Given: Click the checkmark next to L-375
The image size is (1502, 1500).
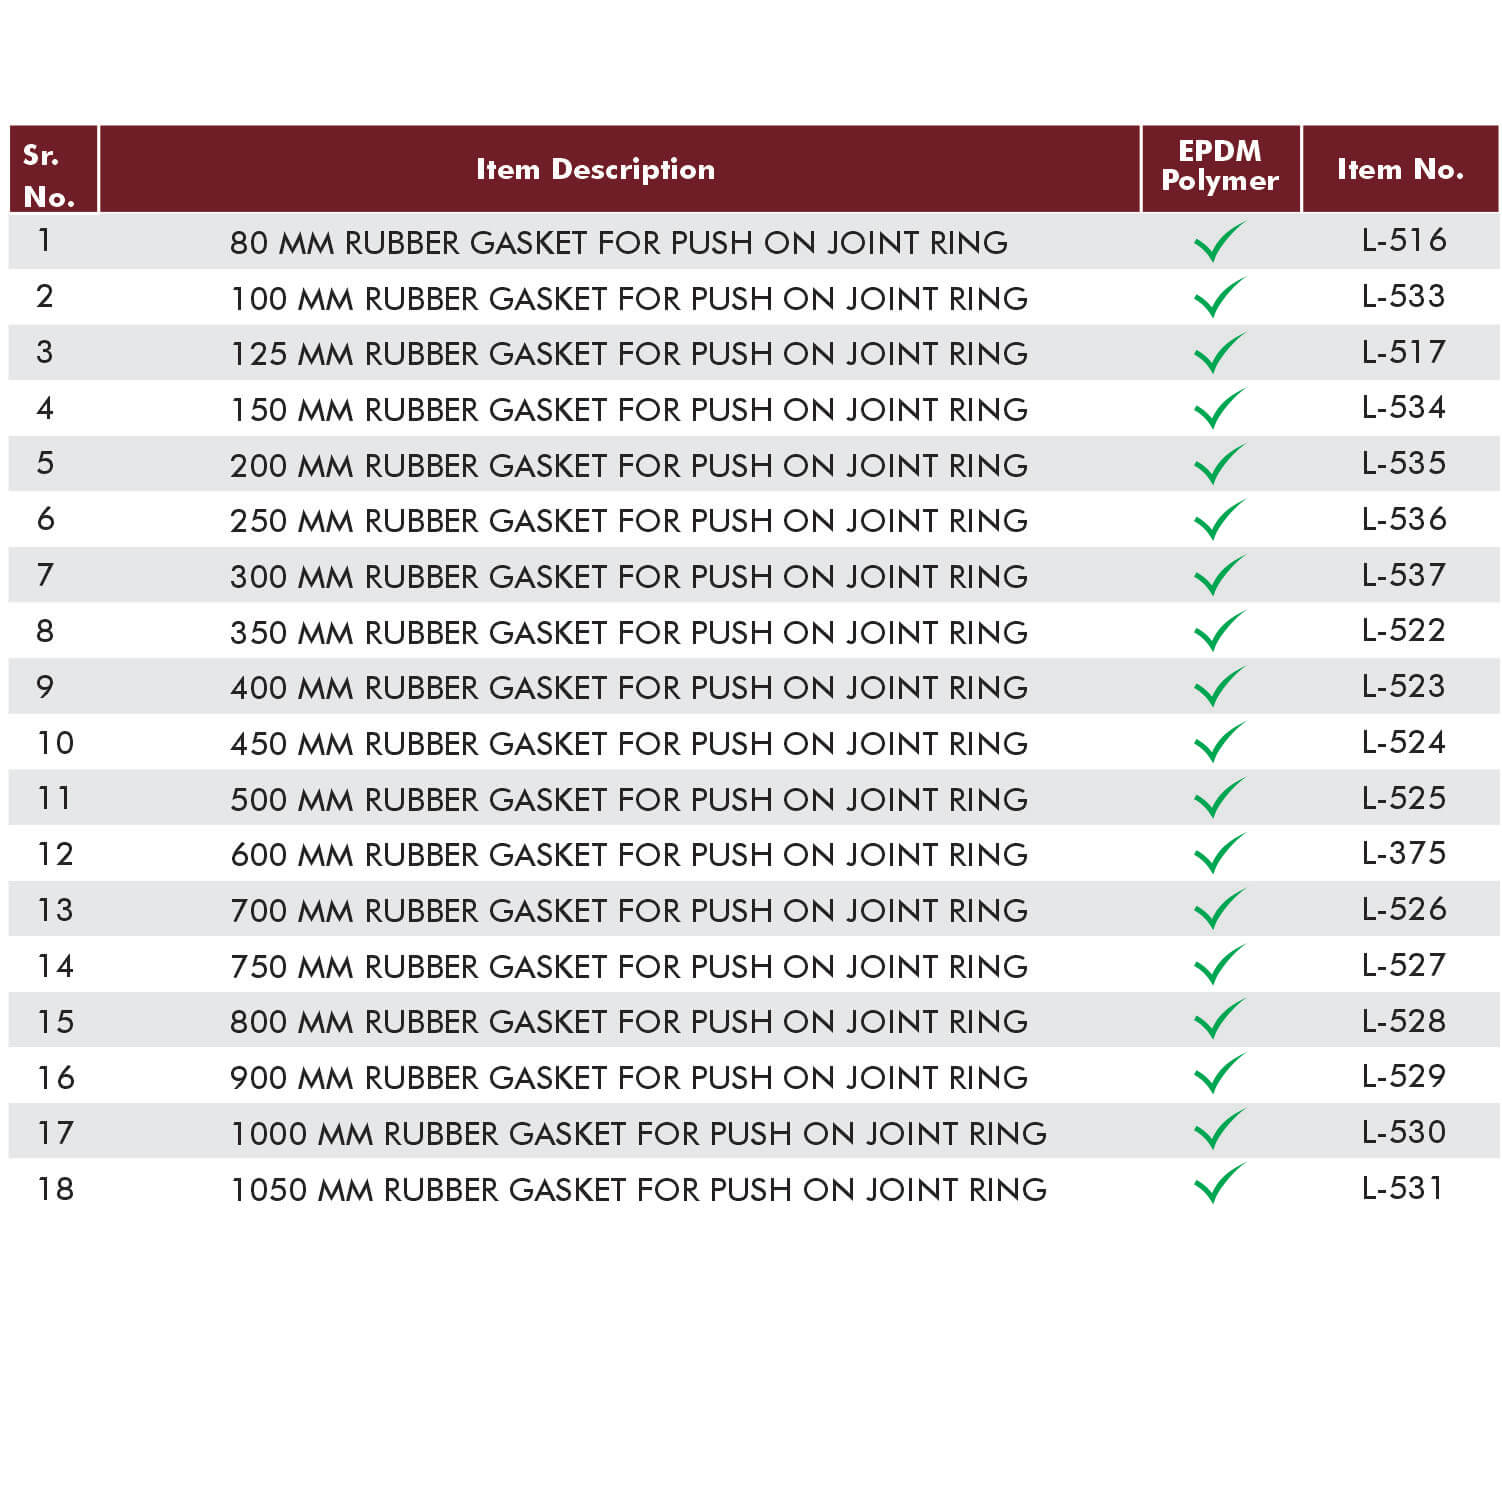Looking at the screenshot, I should click(x=1219, y=854).
